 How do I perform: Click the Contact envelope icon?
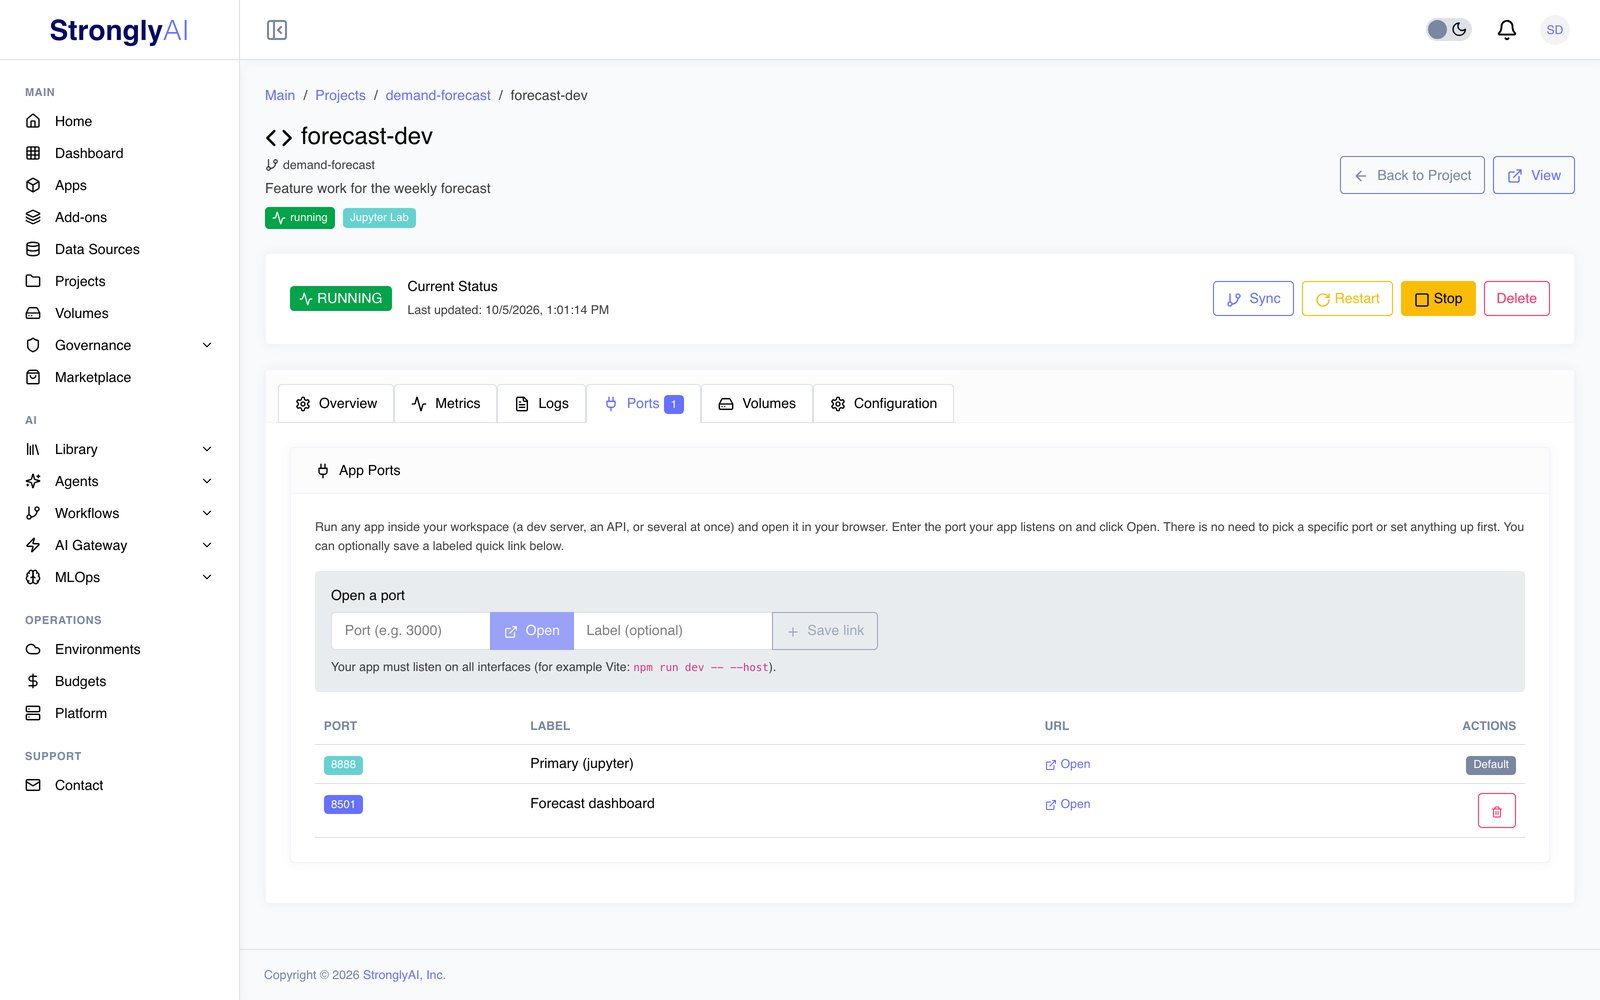[33, 785]
